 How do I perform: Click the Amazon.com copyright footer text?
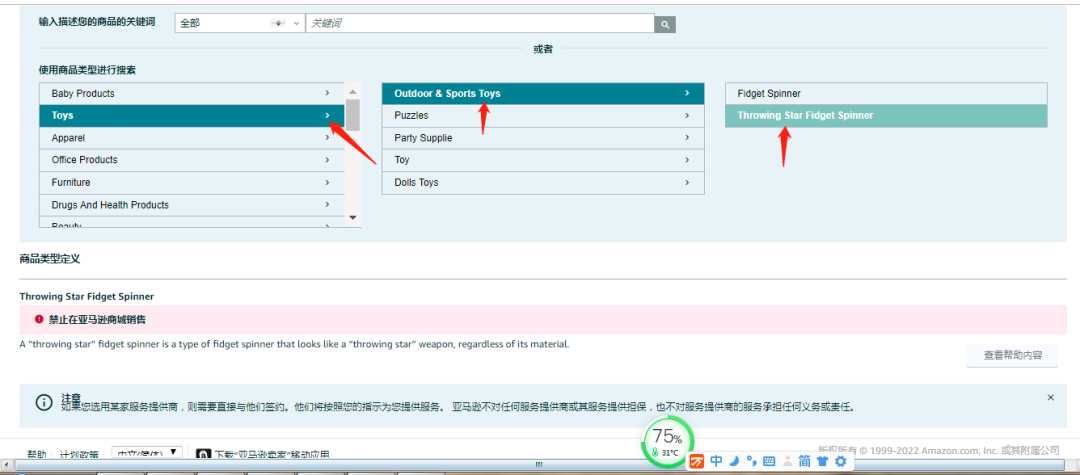tap(939, 450)
